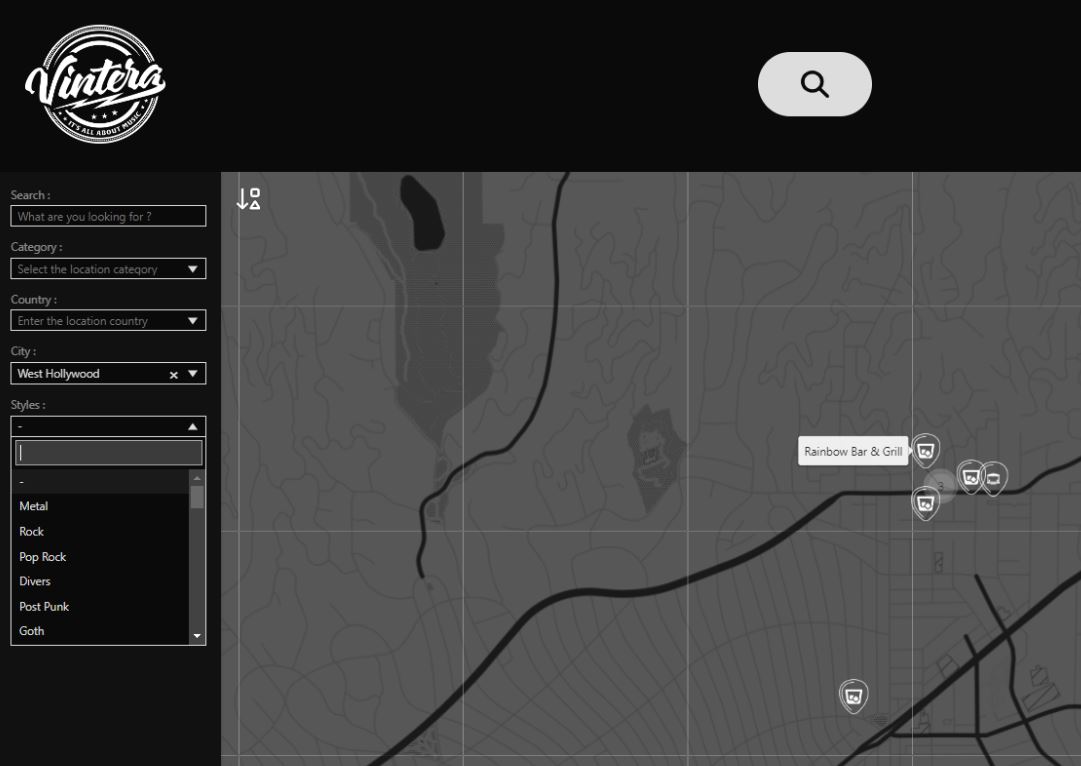
Task: Click the bar marker below the cluster
Action: [925, 503]
